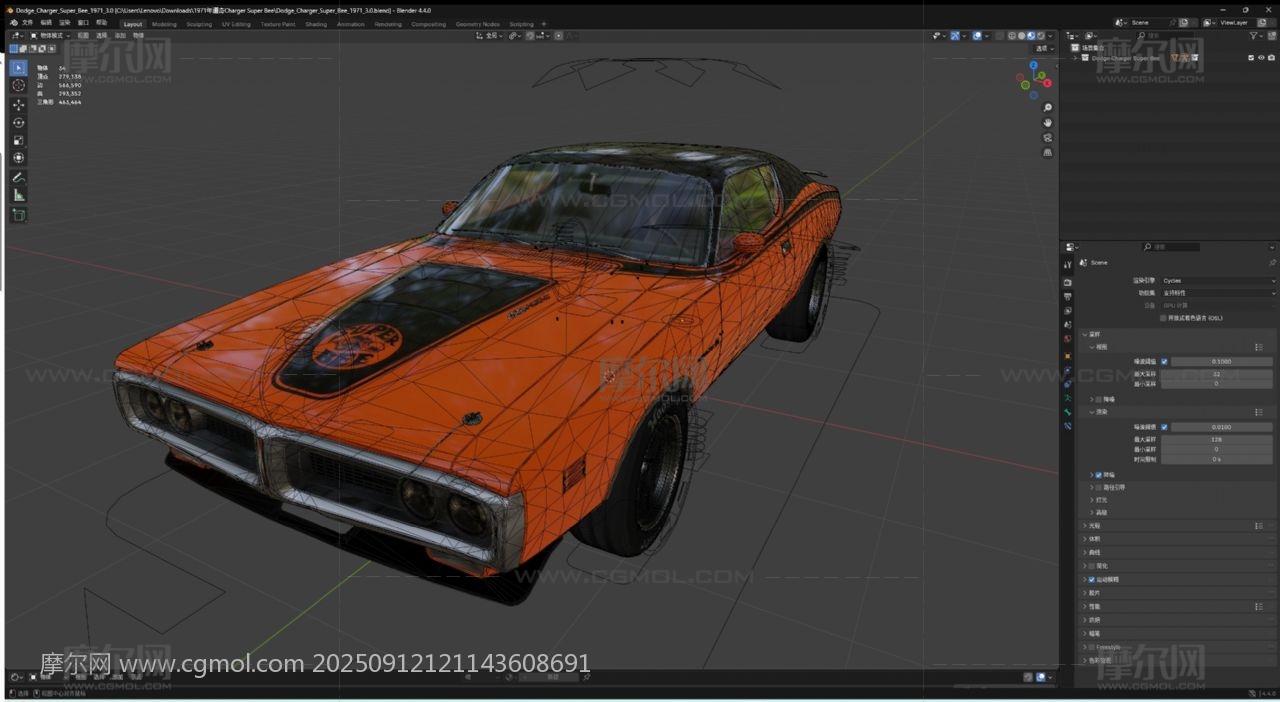Expand the Volumes panel
This screenshot has width=1280, height=702.
(x=1084, y=539)
